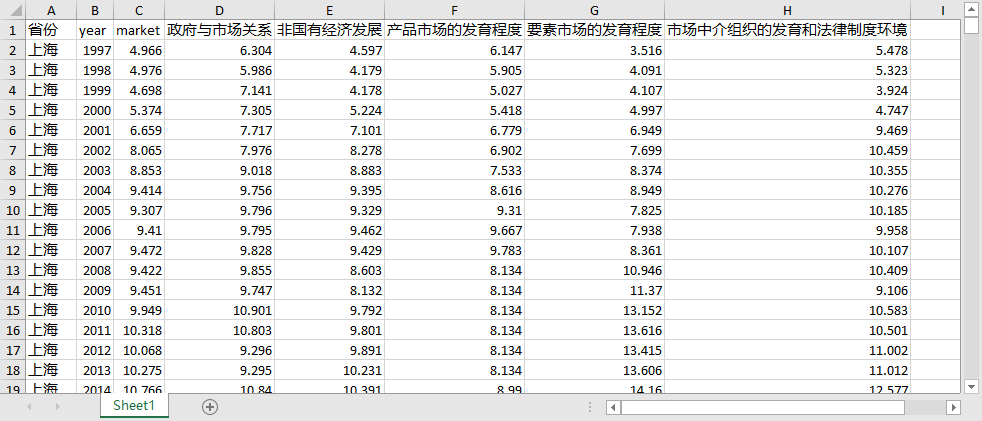982x421 pixels.
Task: Select the cell with year 2007
Action: click(x=95, y=251)
